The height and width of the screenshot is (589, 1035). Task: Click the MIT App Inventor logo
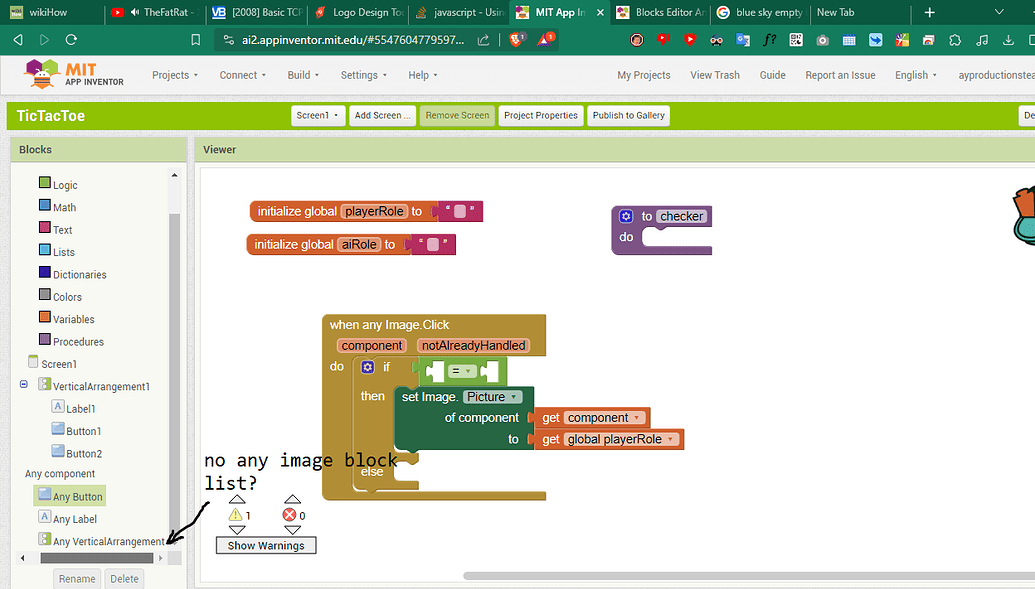pyautogui.click(x=74, y=74)
